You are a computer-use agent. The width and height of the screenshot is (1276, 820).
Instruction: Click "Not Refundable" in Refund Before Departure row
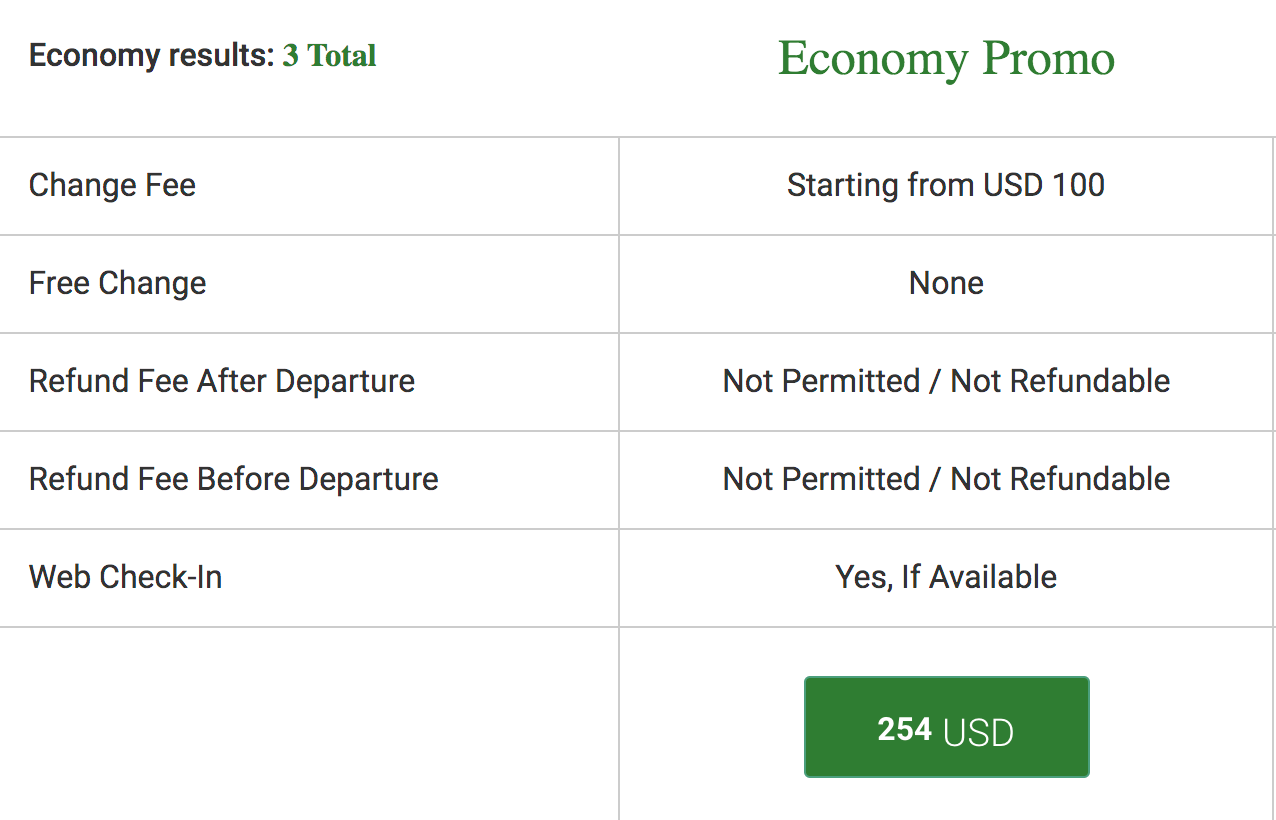point(1060,479)
